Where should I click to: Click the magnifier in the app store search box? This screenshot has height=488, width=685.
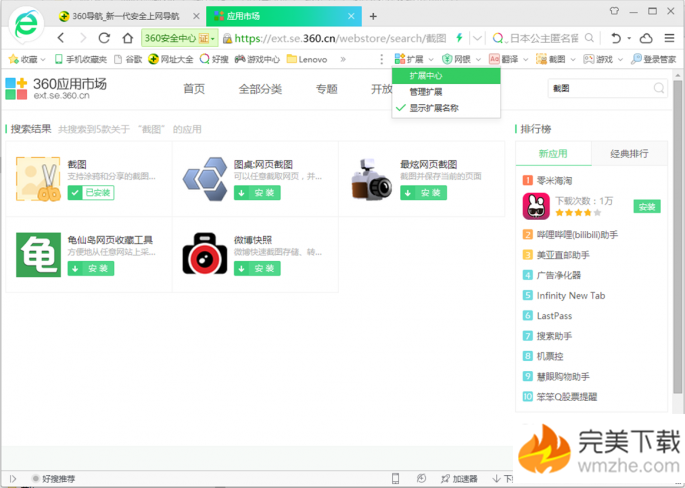[x=659, y=88]
